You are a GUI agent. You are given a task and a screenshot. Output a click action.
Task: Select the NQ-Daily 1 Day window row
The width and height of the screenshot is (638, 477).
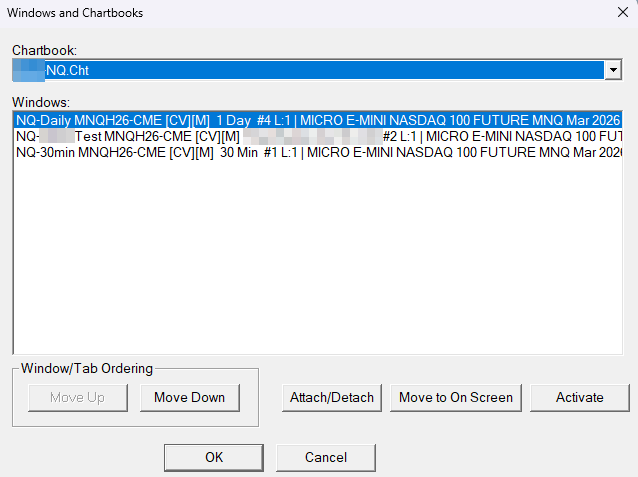[x=318, y=120]
